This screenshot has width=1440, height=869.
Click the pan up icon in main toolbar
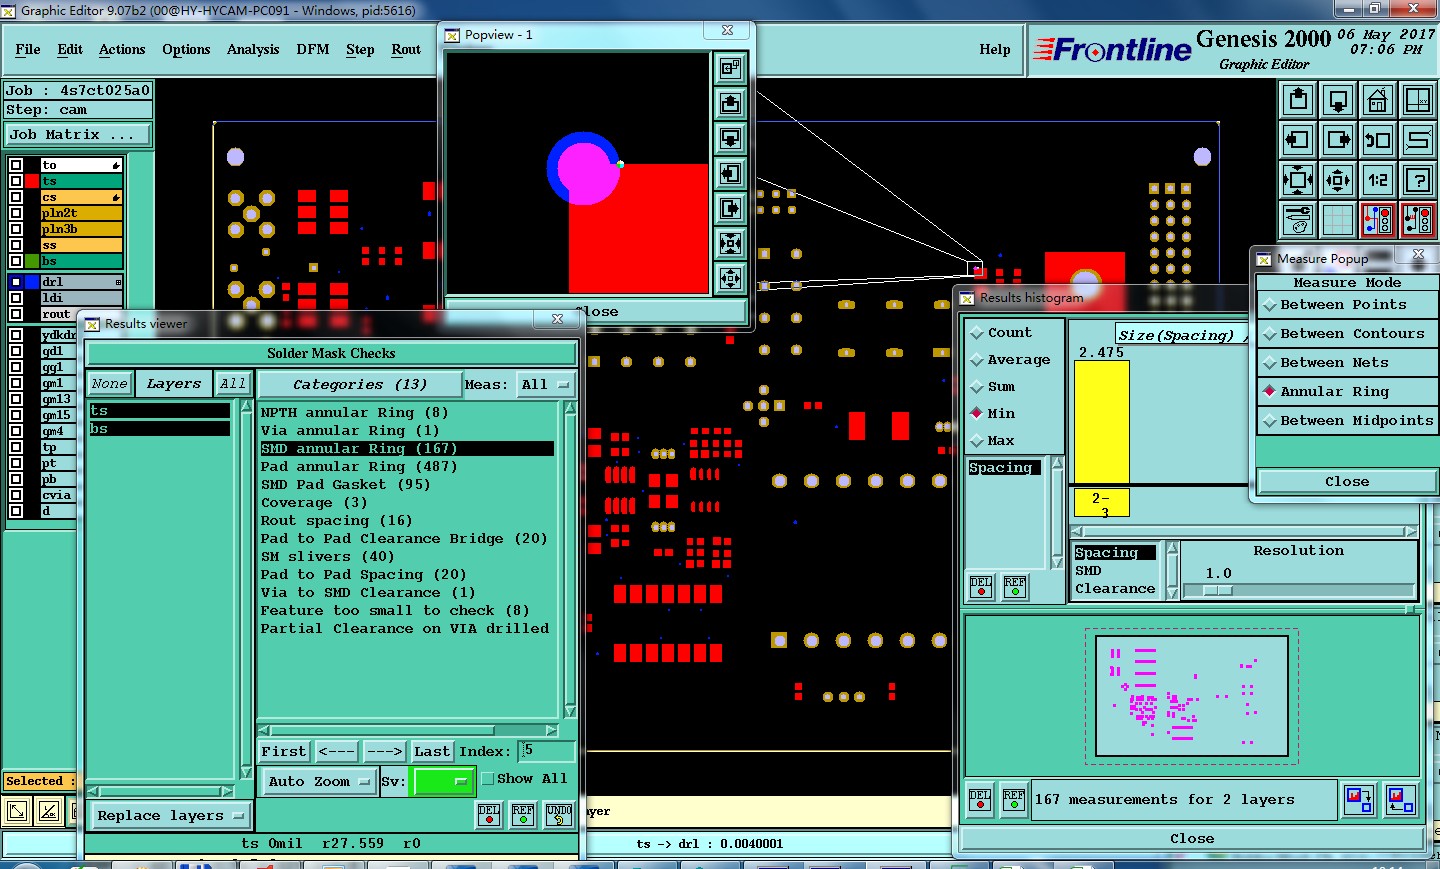[1298, 101]
